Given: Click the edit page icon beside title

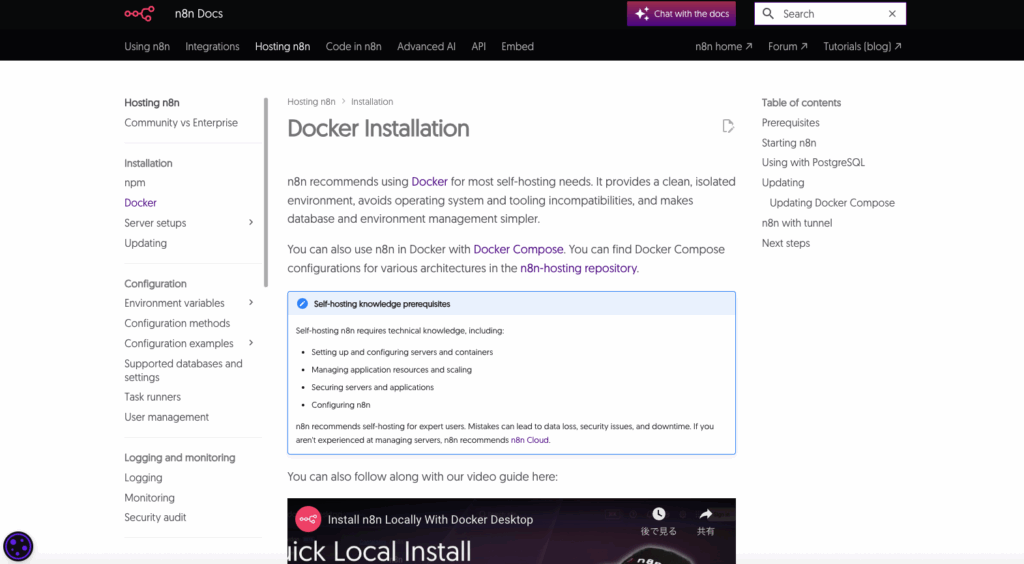Looking at the screenshot, I should pyautogui.click(x=728, y=126).
